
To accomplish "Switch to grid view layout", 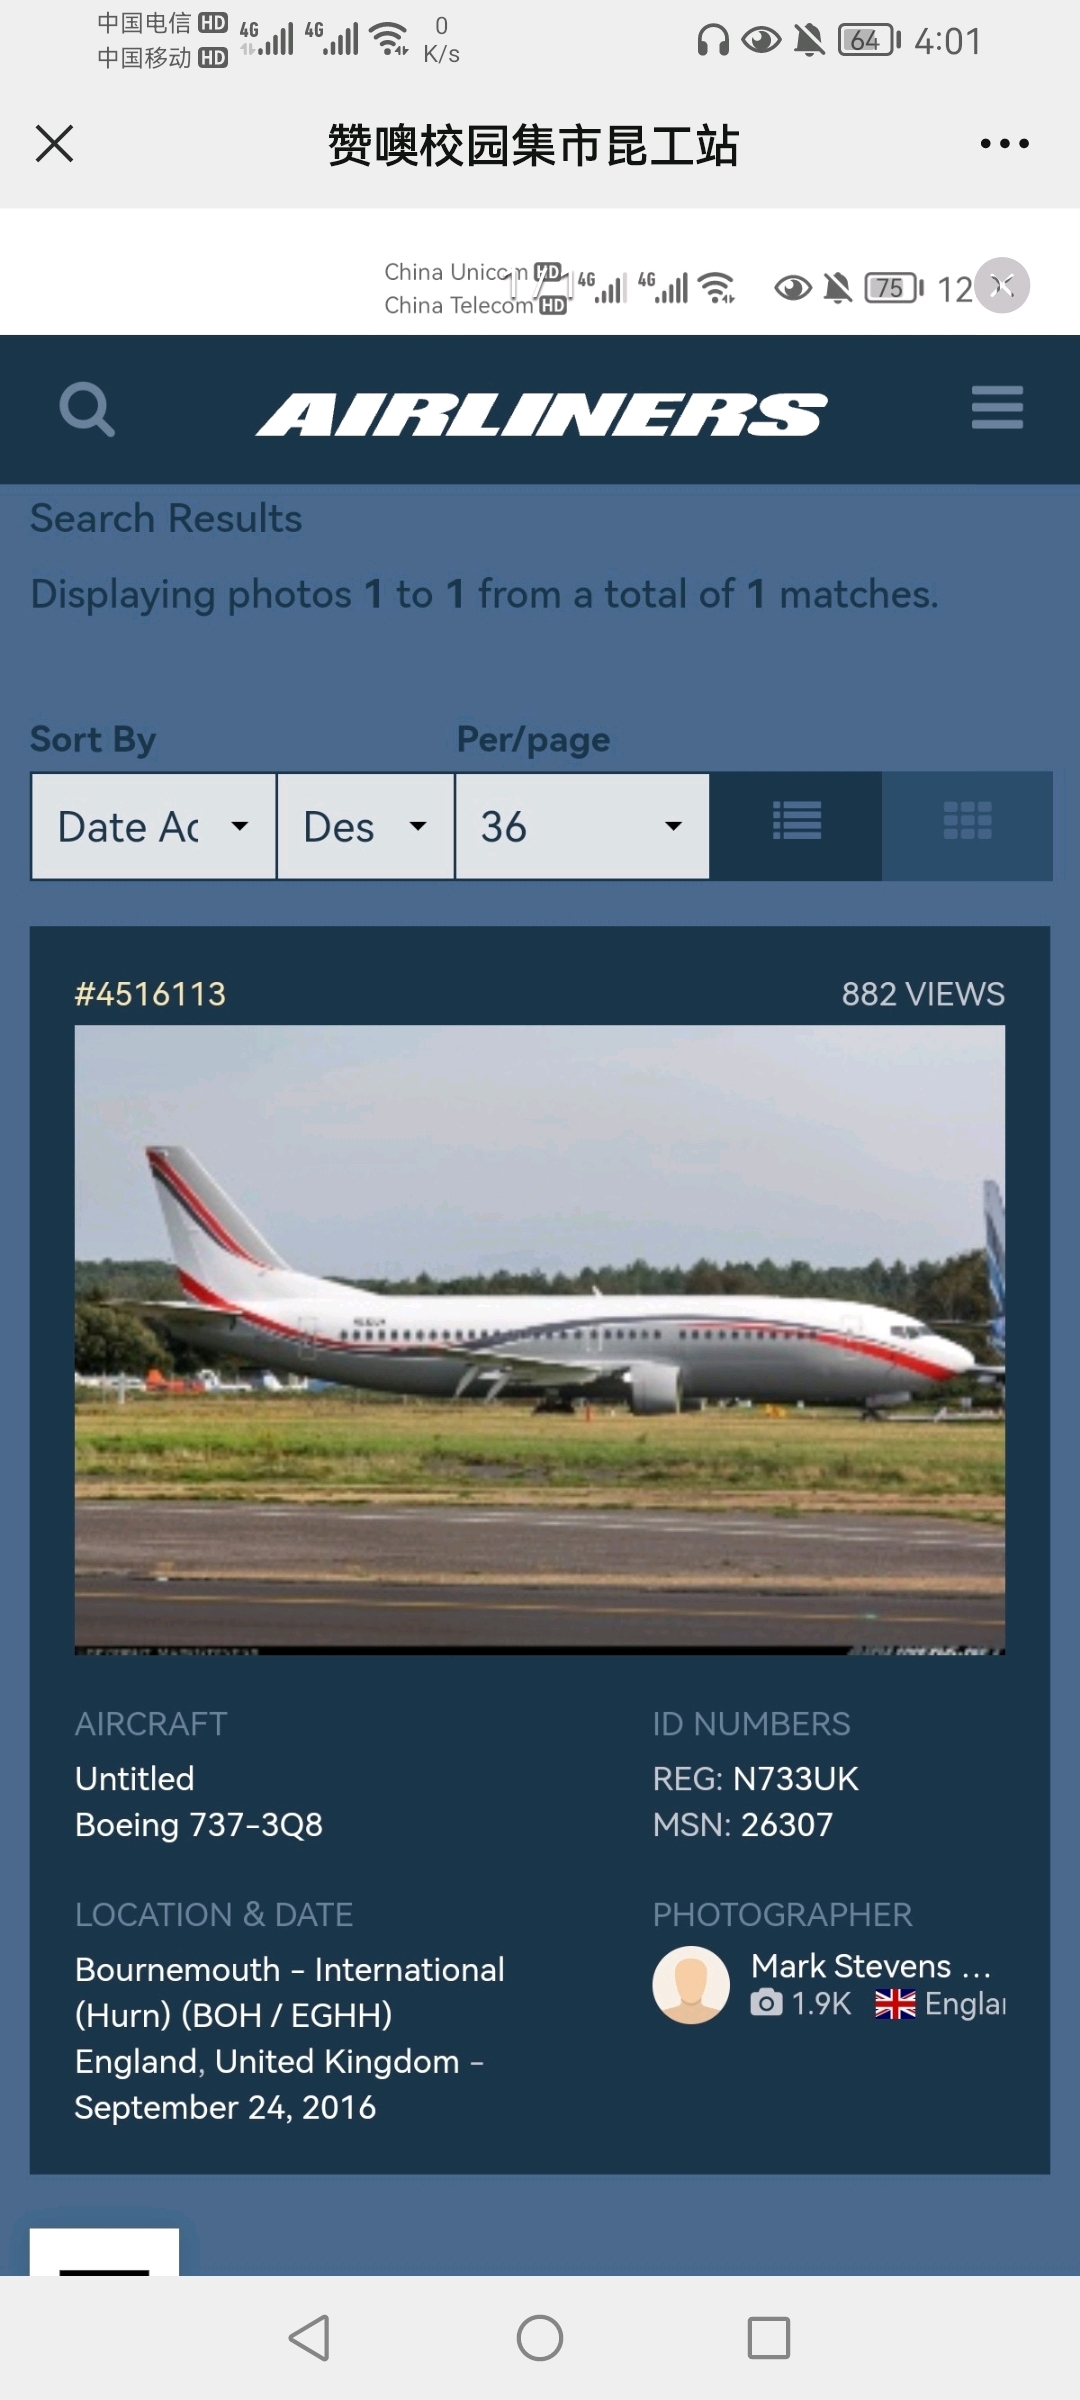I will click(x=967, y=825).
